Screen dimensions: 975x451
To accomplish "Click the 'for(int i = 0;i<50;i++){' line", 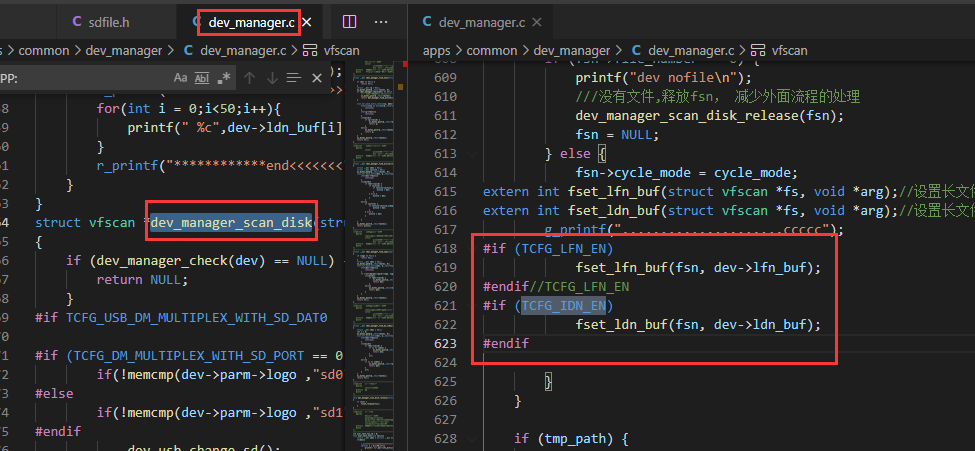I will tap(189, 108).
